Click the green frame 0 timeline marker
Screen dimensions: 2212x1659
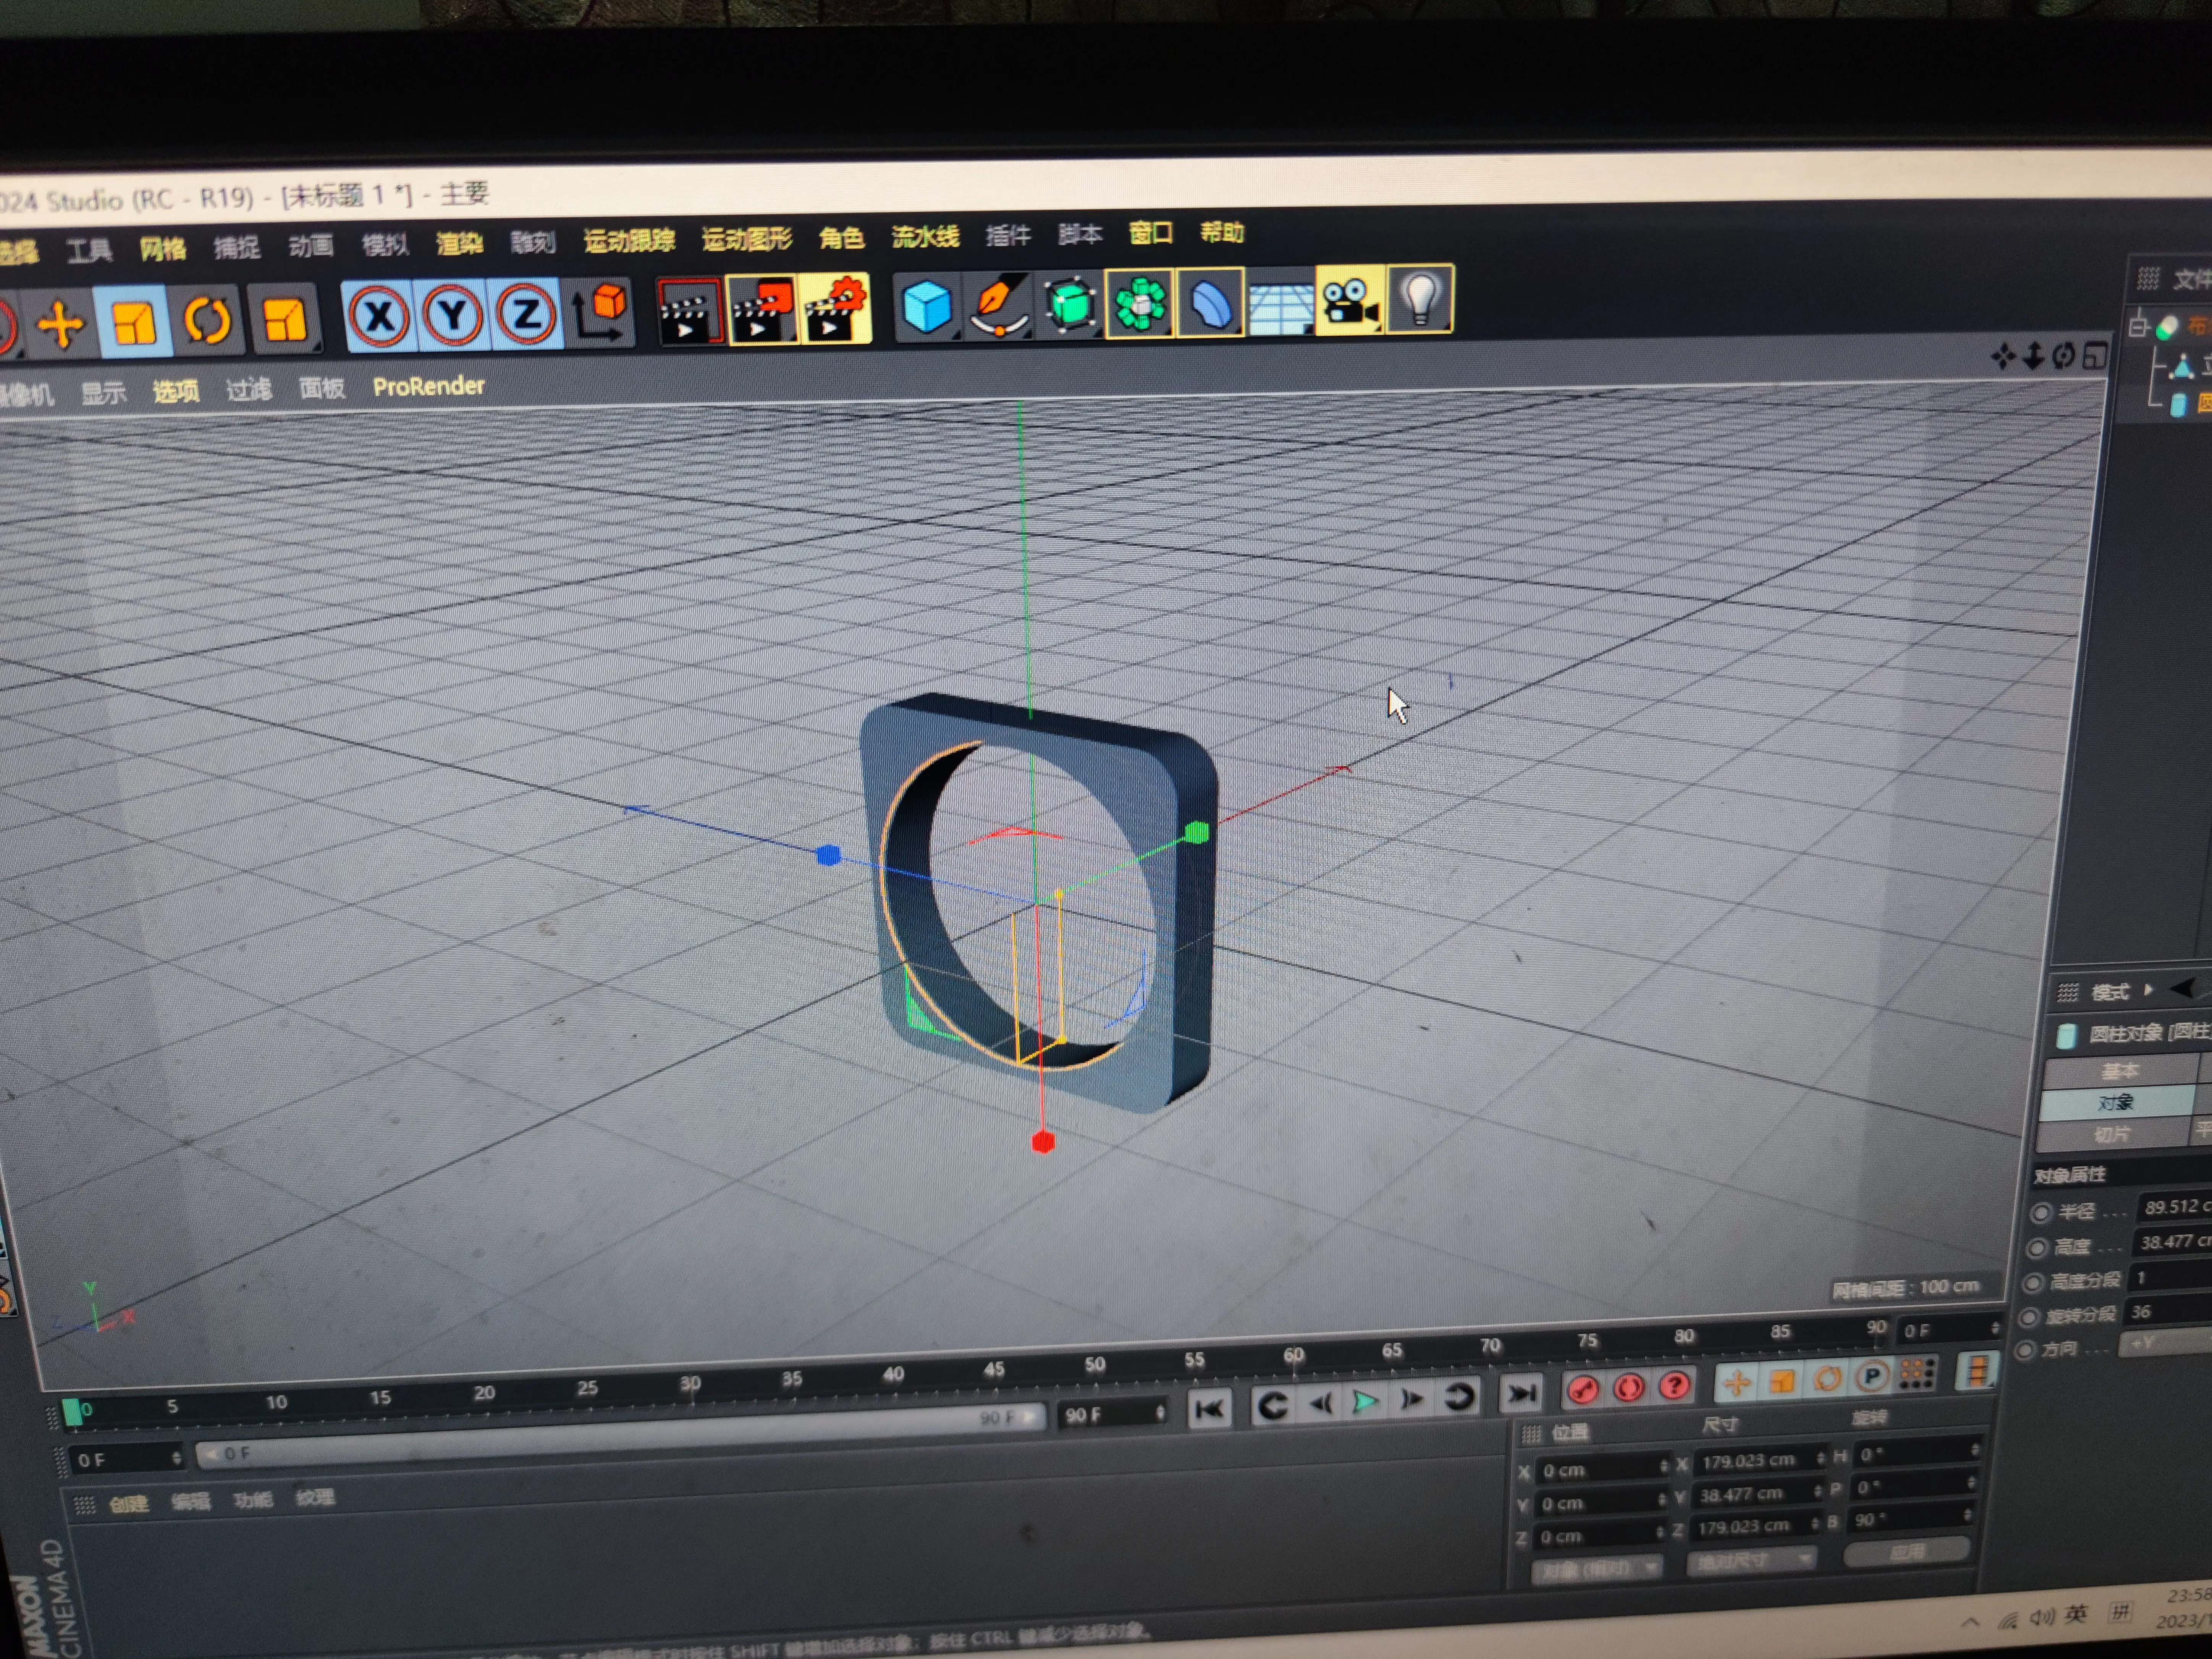click(72, 1411)
